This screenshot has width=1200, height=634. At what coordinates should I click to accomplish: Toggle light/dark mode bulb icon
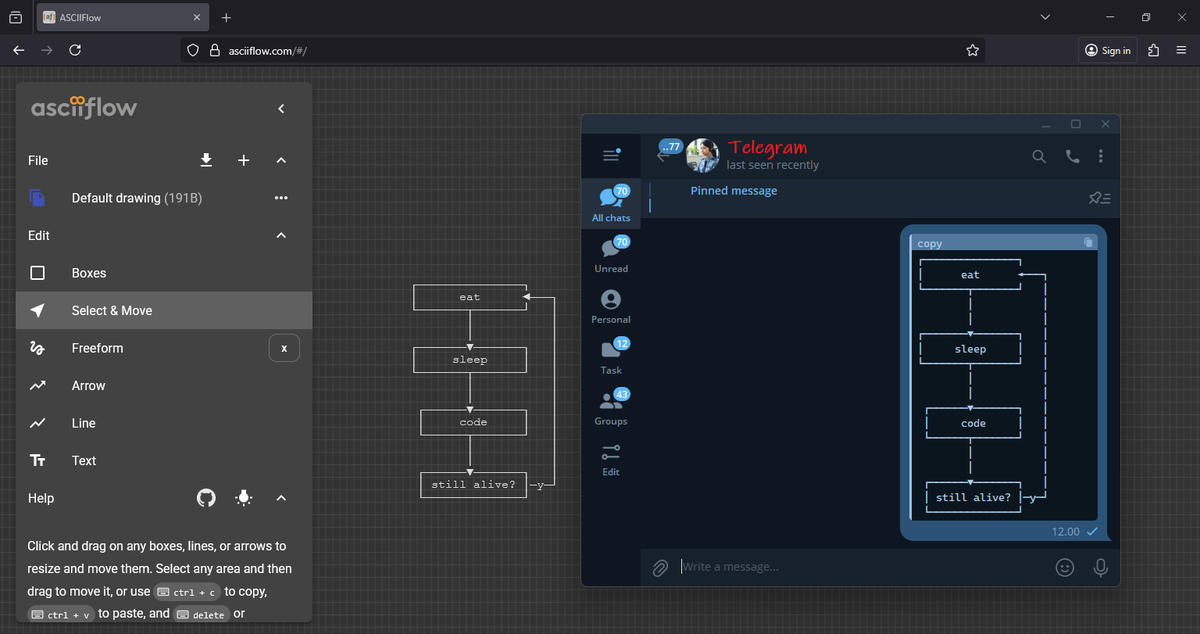(x=244, y=498)
